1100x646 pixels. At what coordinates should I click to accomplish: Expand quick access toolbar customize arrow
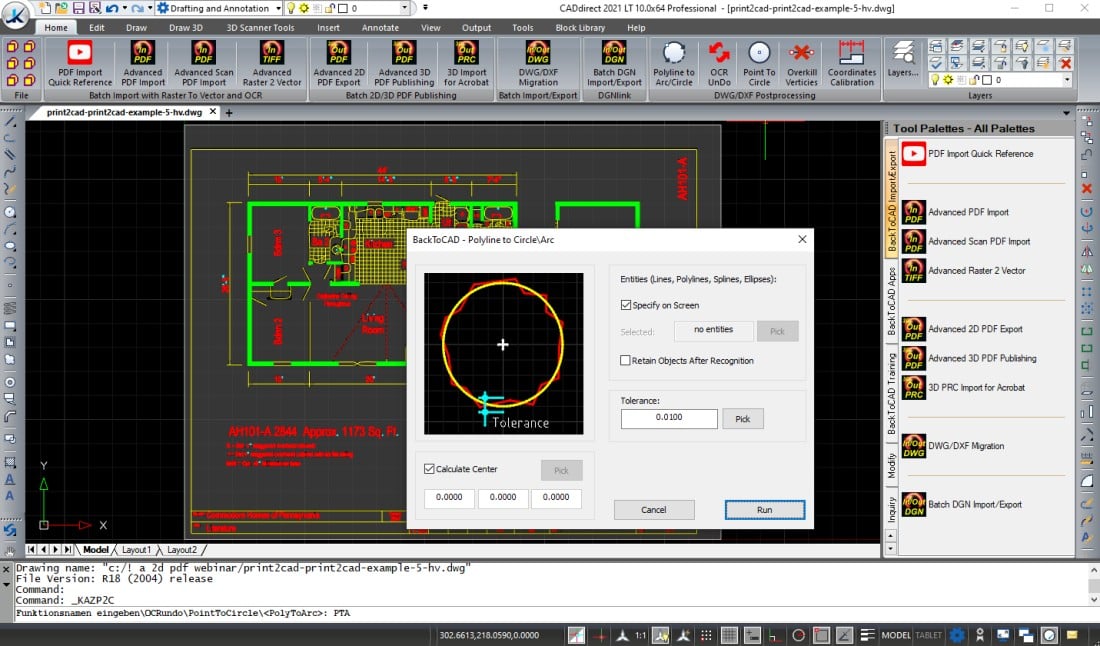[425, 8]
